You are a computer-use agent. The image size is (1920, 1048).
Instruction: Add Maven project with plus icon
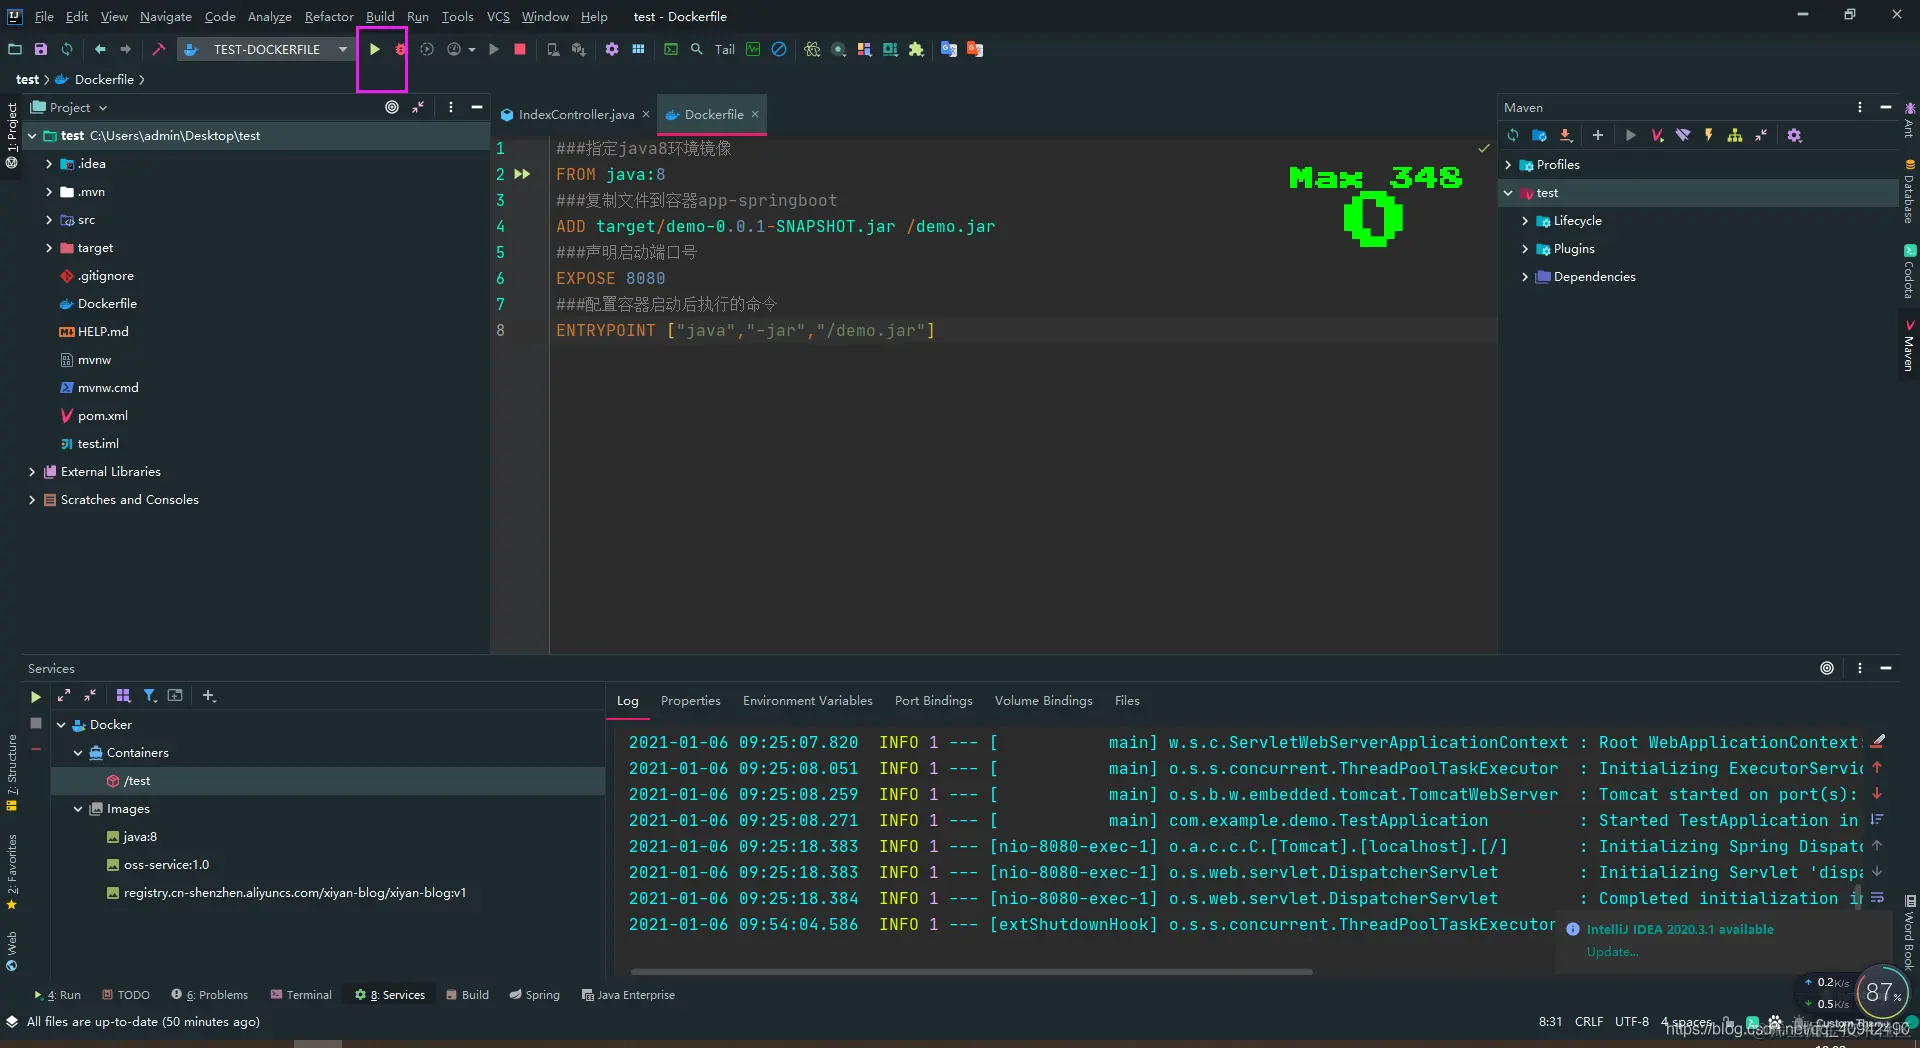1598,135
